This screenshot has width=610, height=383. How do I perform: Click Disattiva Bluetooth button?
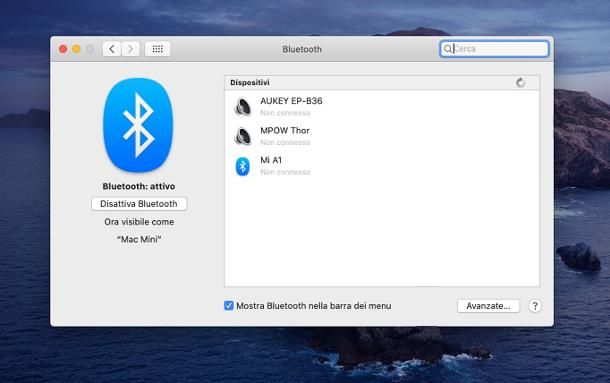[139, 204]
